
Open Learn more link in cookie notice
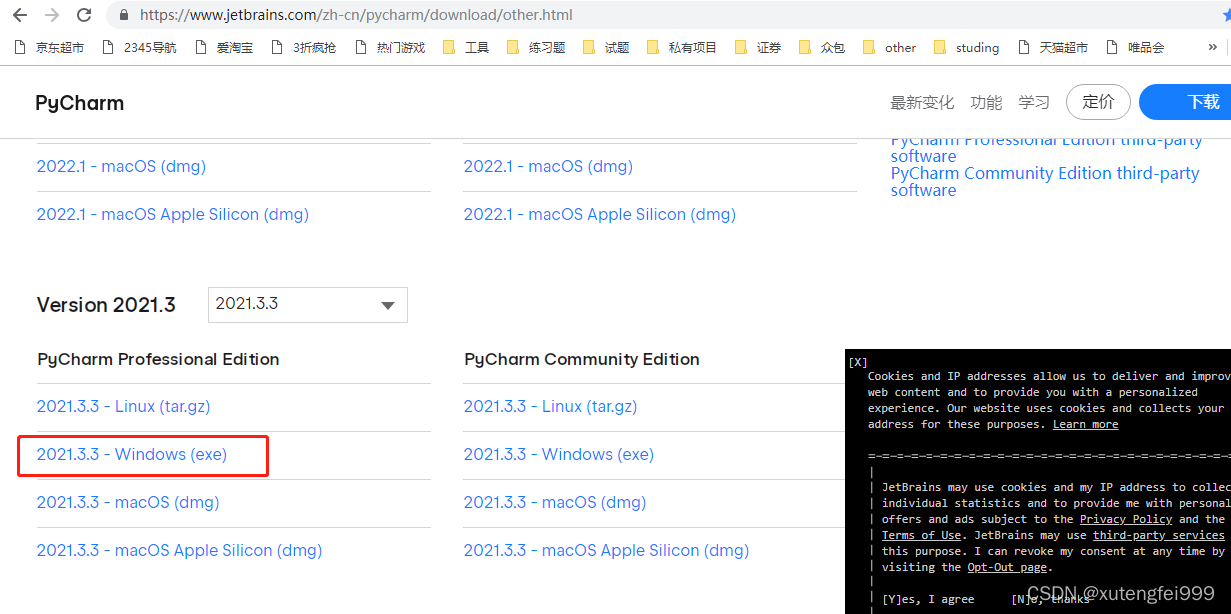[x=1085, y=424]
